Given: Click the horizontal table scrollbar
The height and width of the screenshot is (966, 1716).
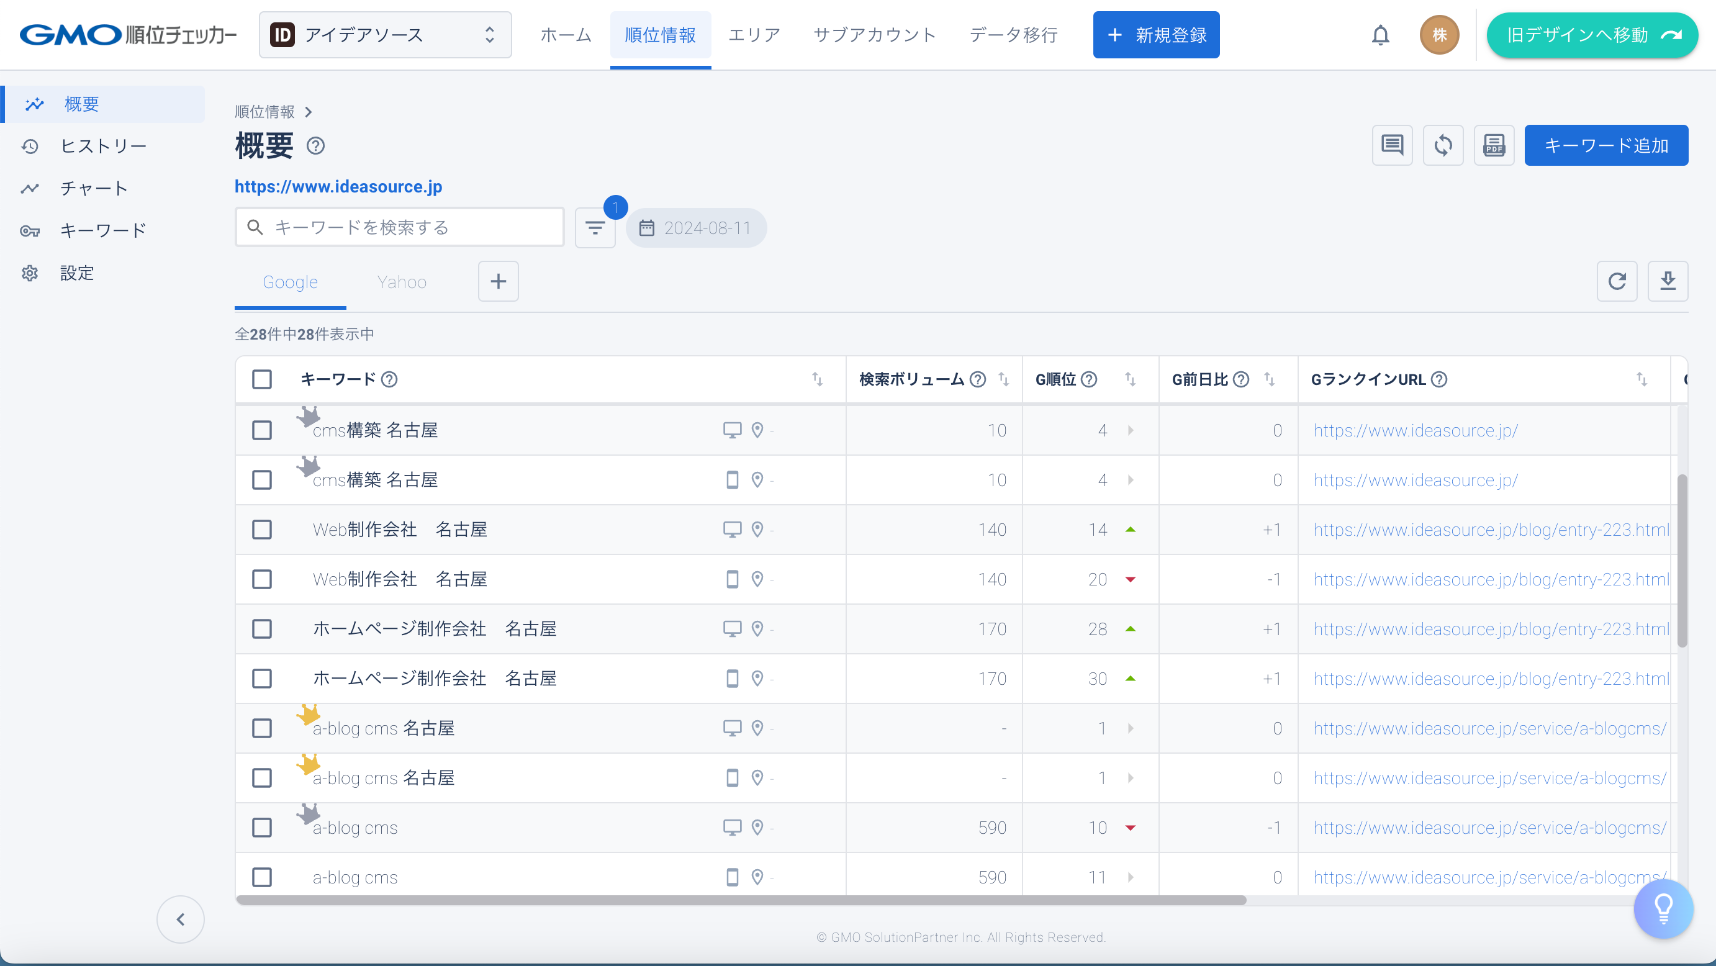Looking at the screenshot, I should click(740, 900).
